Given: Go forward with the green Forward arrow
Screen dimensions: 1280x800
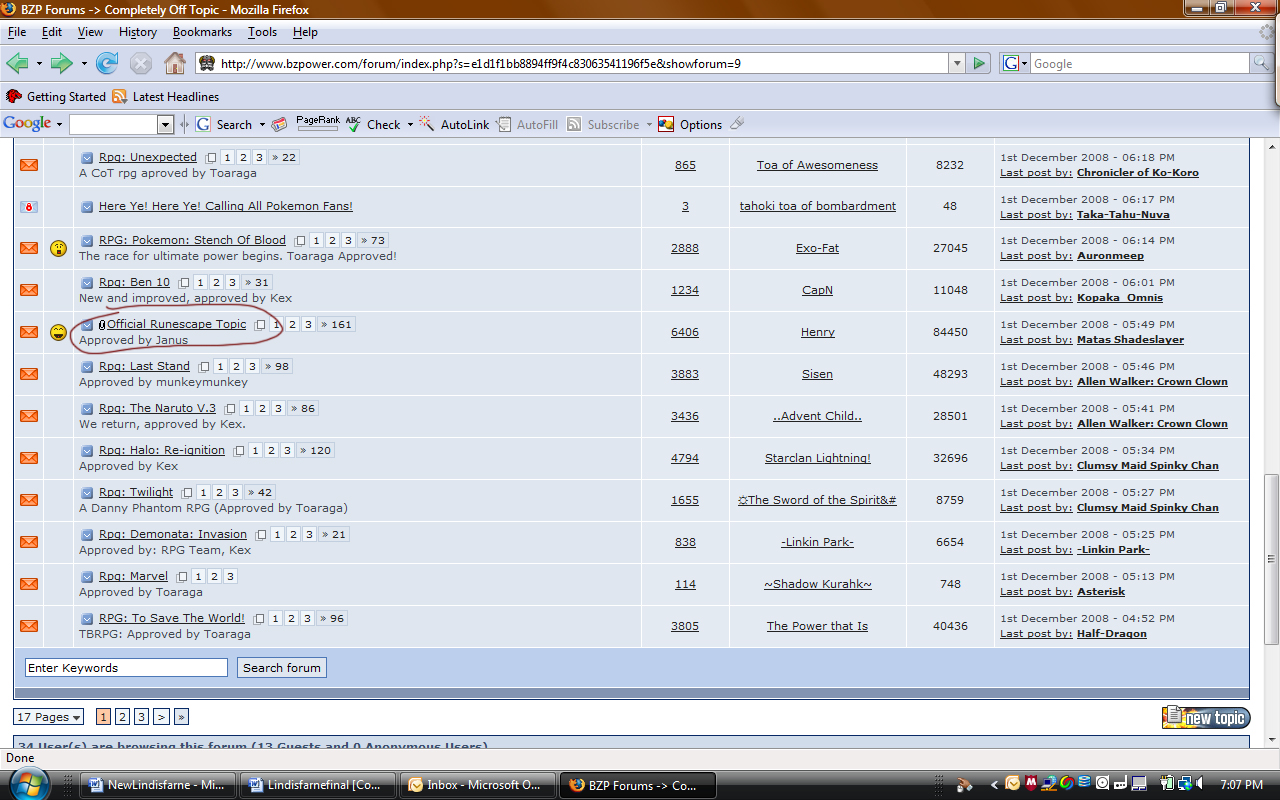Looking at the screenshot, I should (62, 64).
